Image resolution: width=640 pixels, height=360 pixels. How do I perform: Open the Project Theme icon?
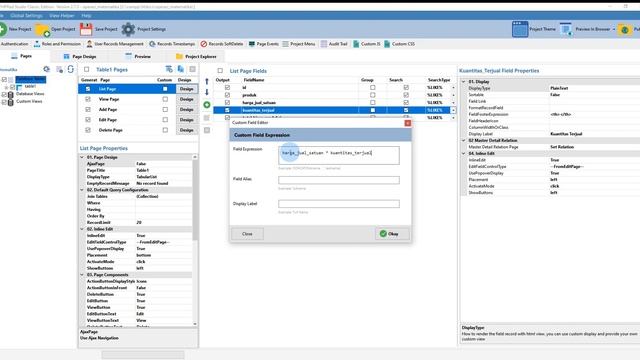(520, 29)
